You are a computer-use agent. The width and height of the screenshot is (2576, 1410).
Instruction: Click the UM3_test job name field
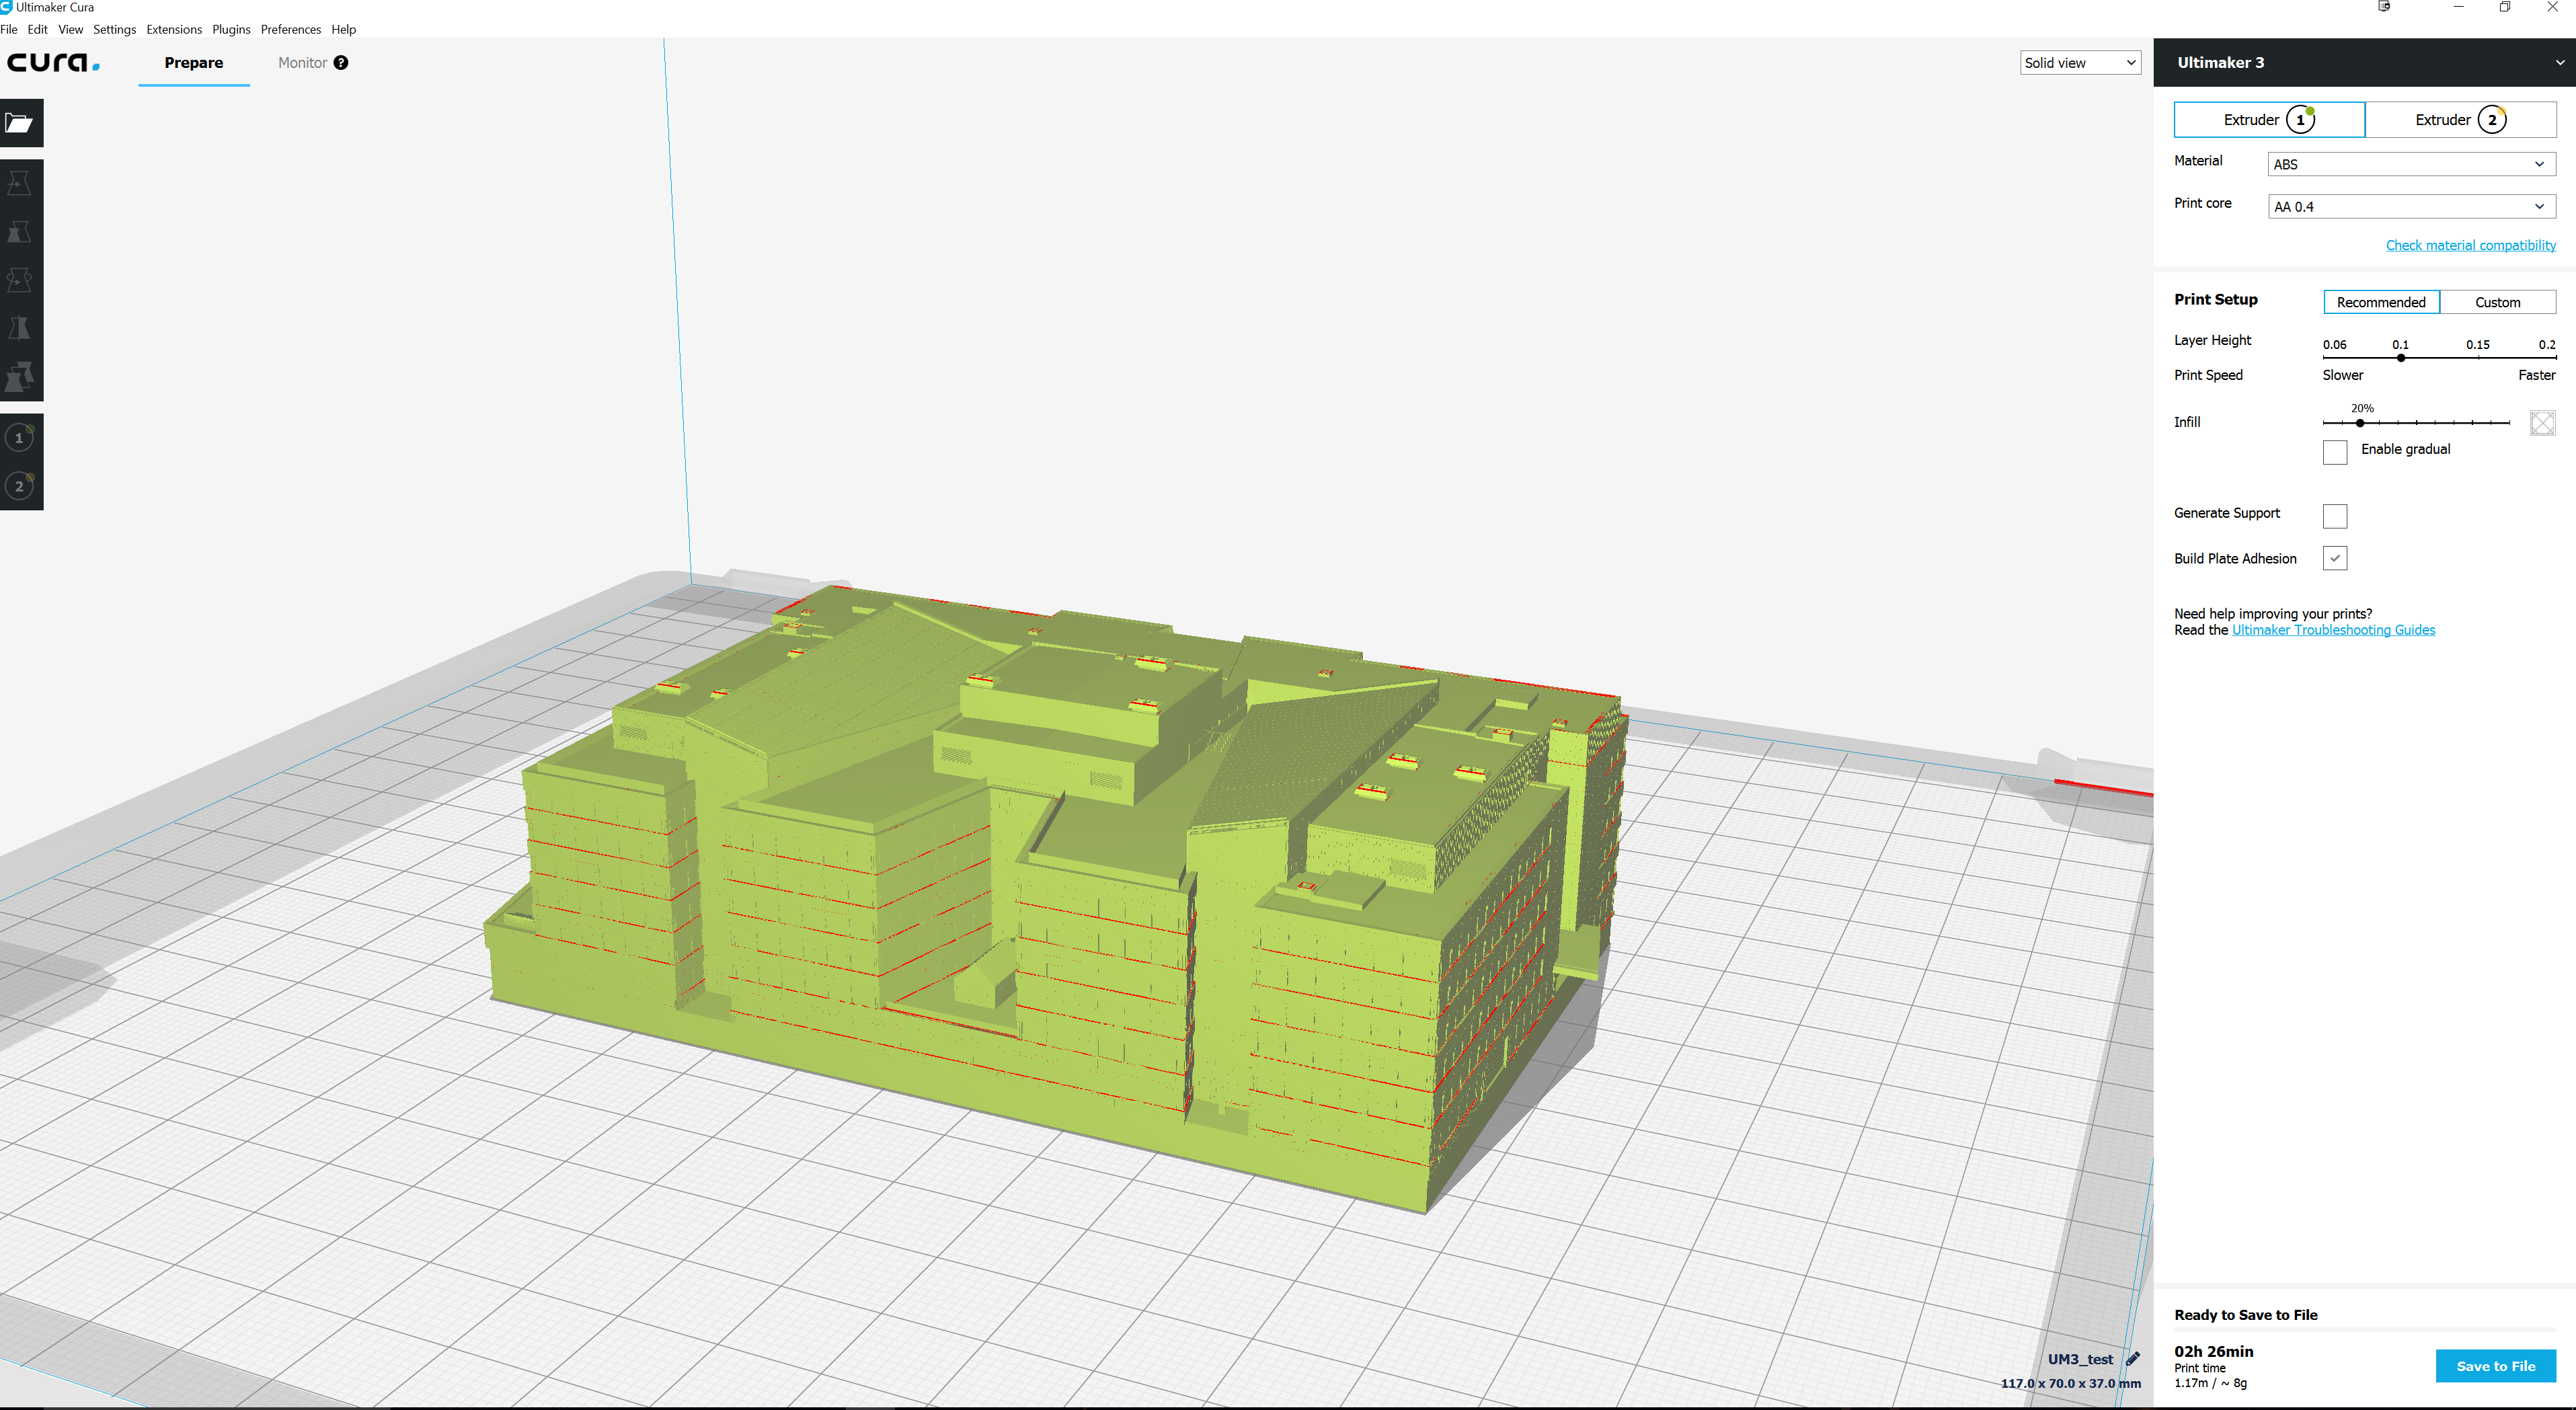(2080, 1359)
